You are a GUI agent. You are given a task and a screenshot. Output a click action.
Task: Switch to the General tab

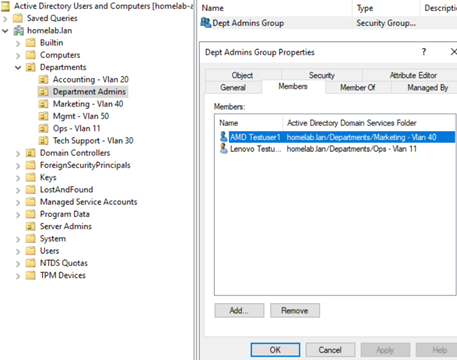233,88
